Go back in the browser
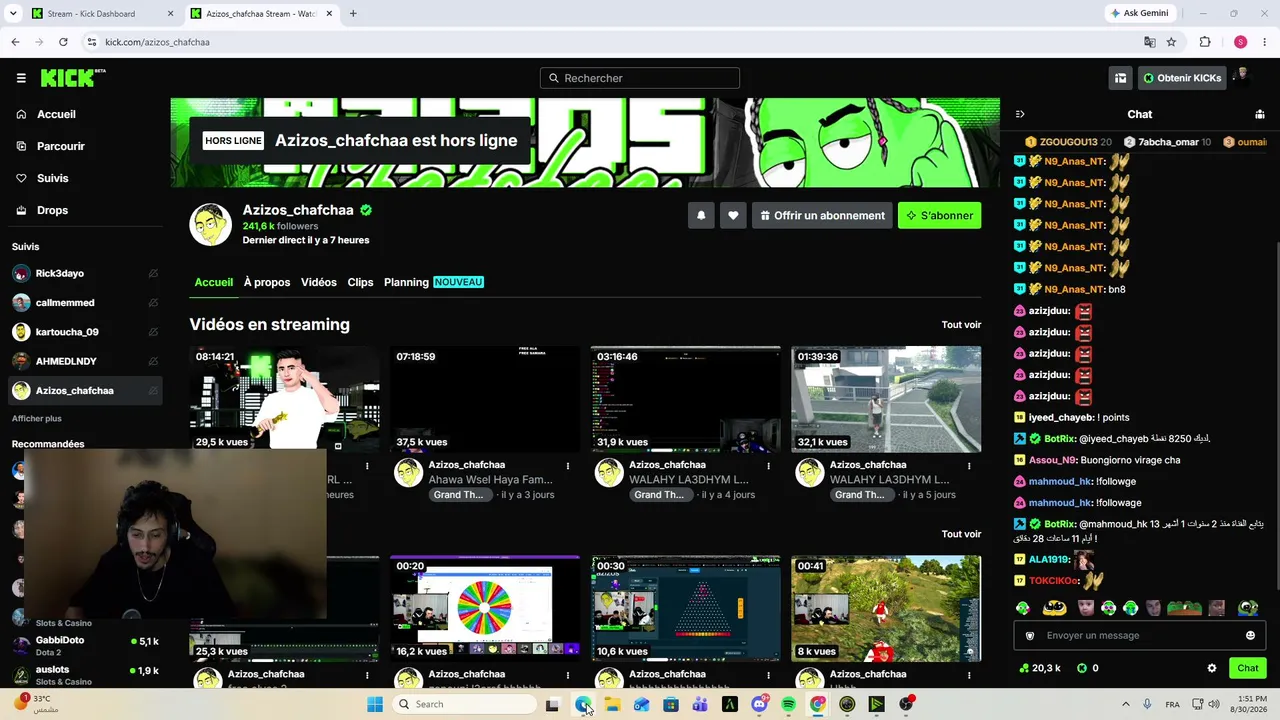This screenshot has width=1280, height=720. [15, 42]
